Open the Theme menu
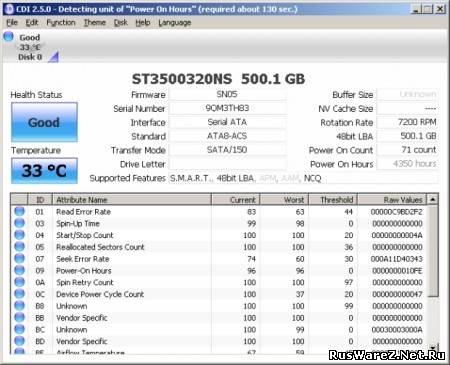Viewport: 450px width, 365px height. point(94,23)
